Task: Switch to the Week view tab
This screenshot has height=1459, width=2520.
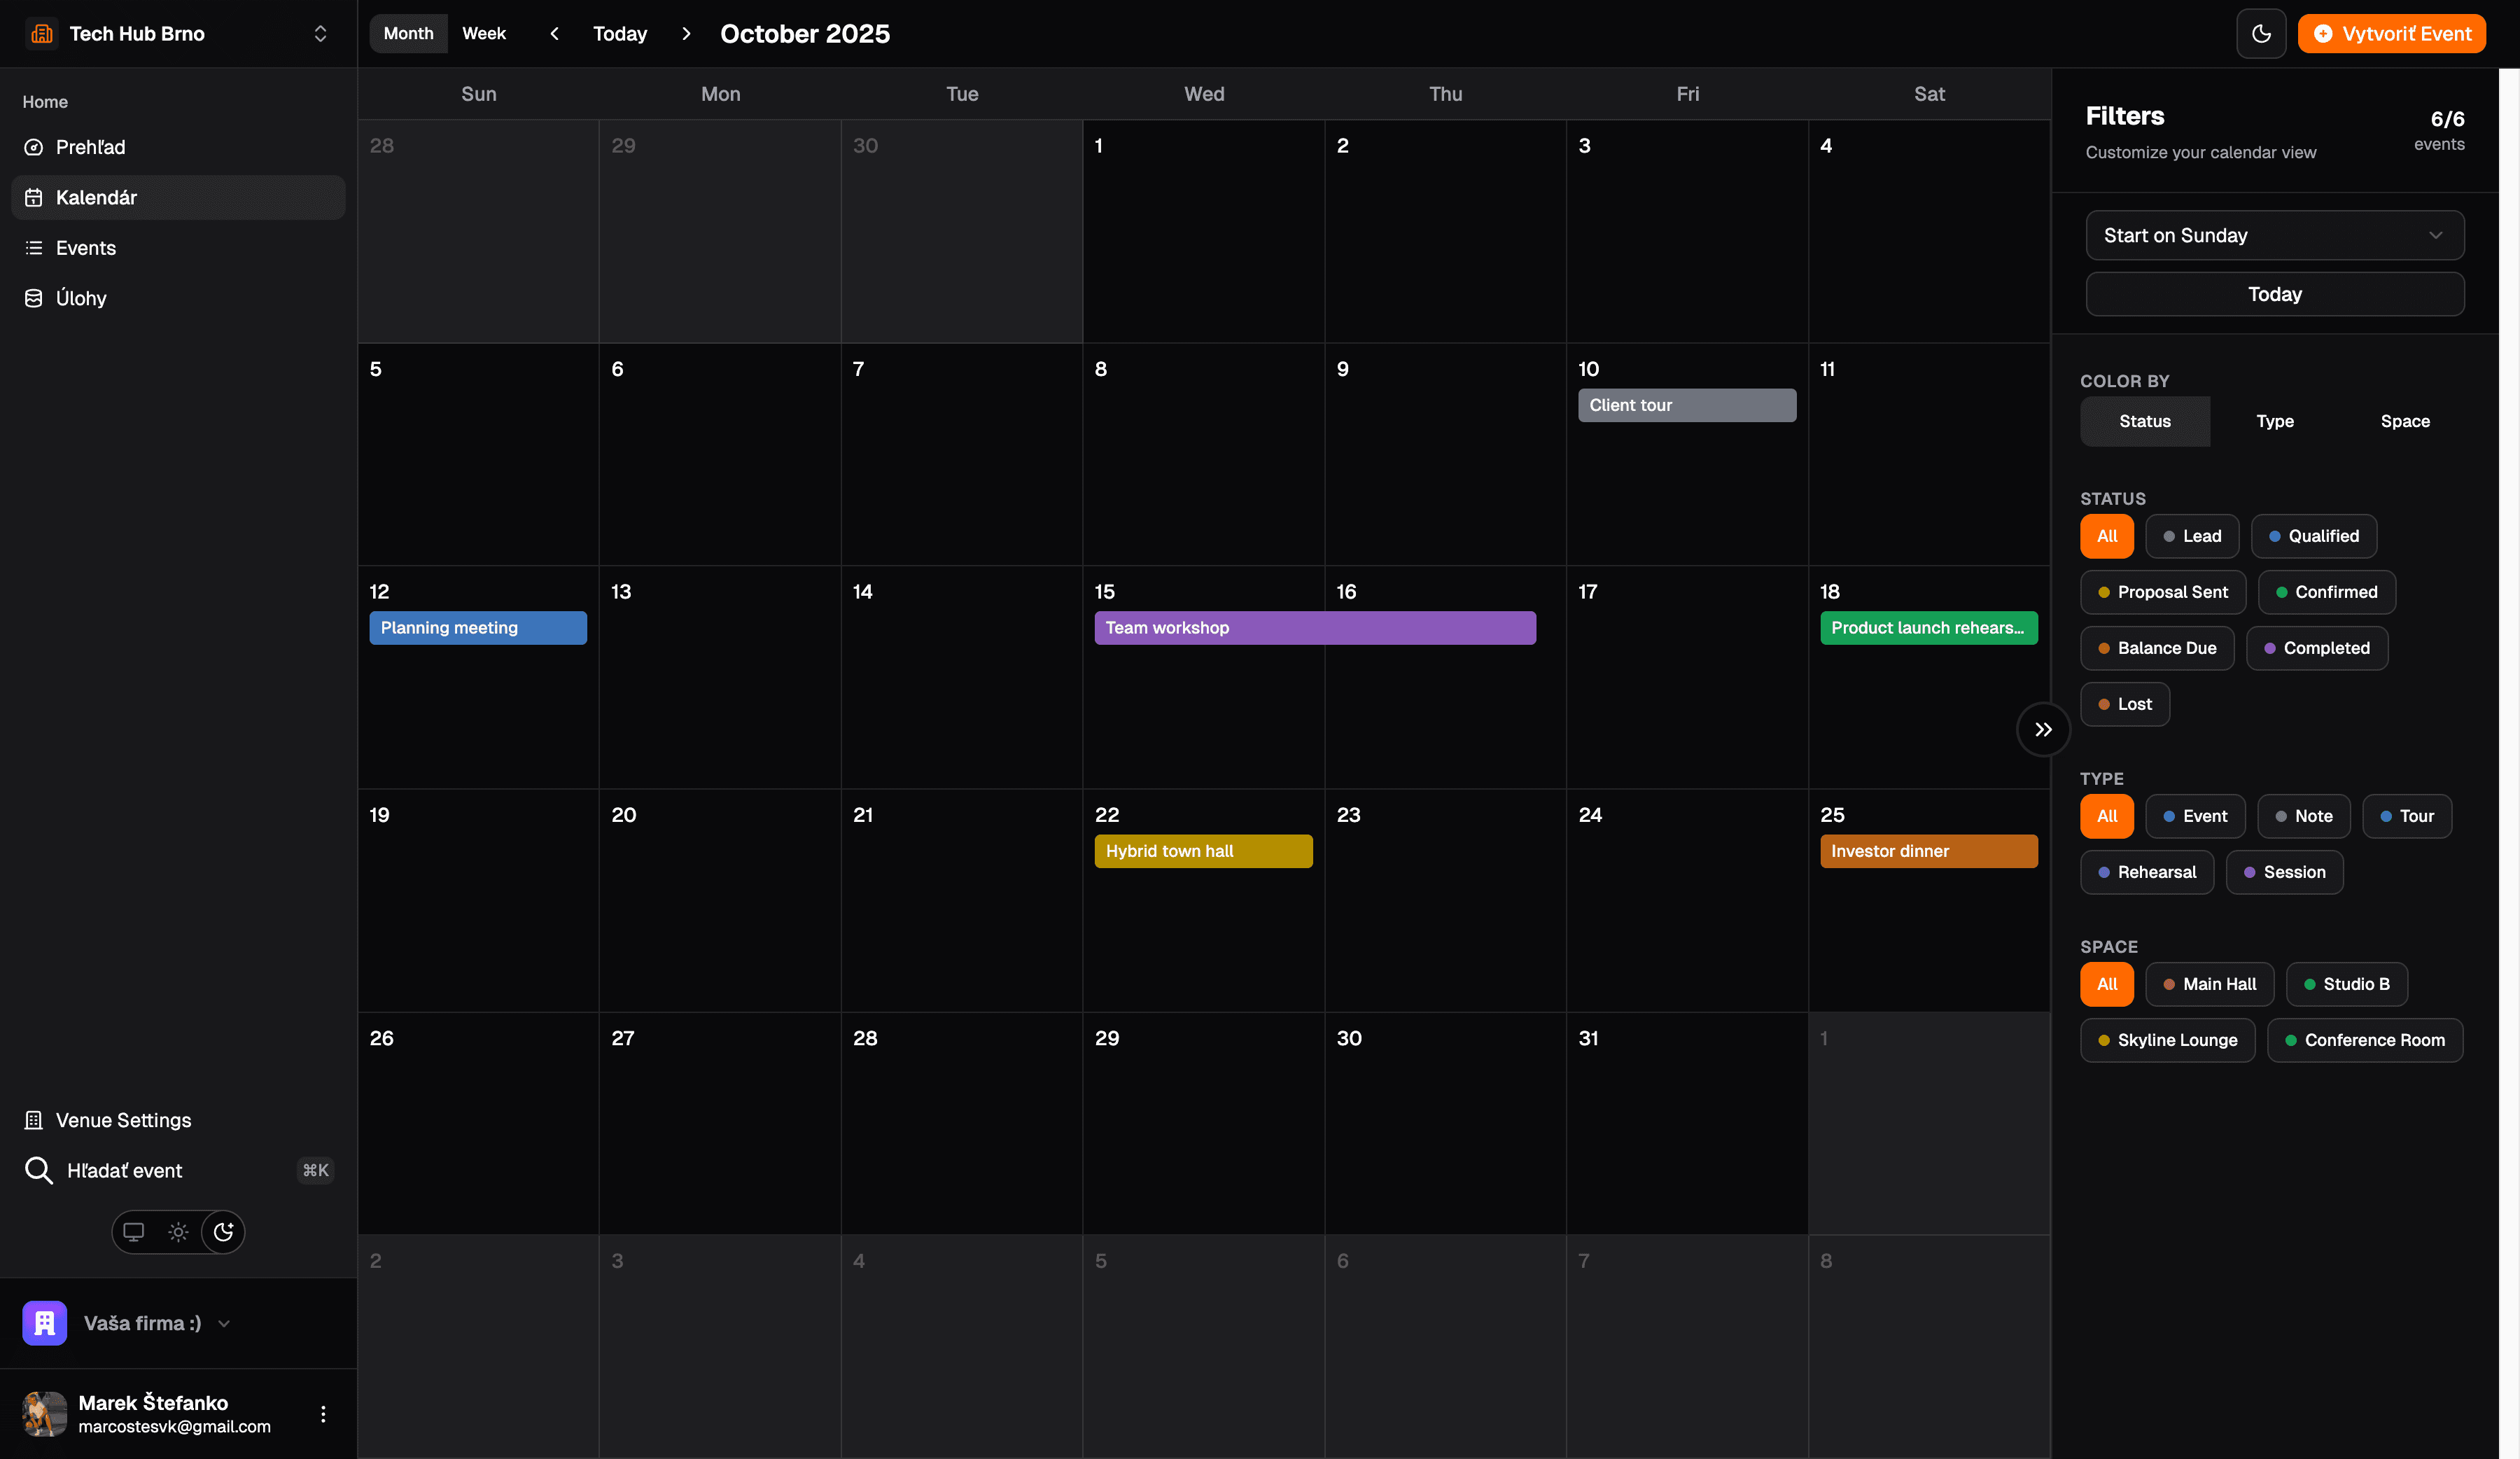Action: (x=484, y=34)
